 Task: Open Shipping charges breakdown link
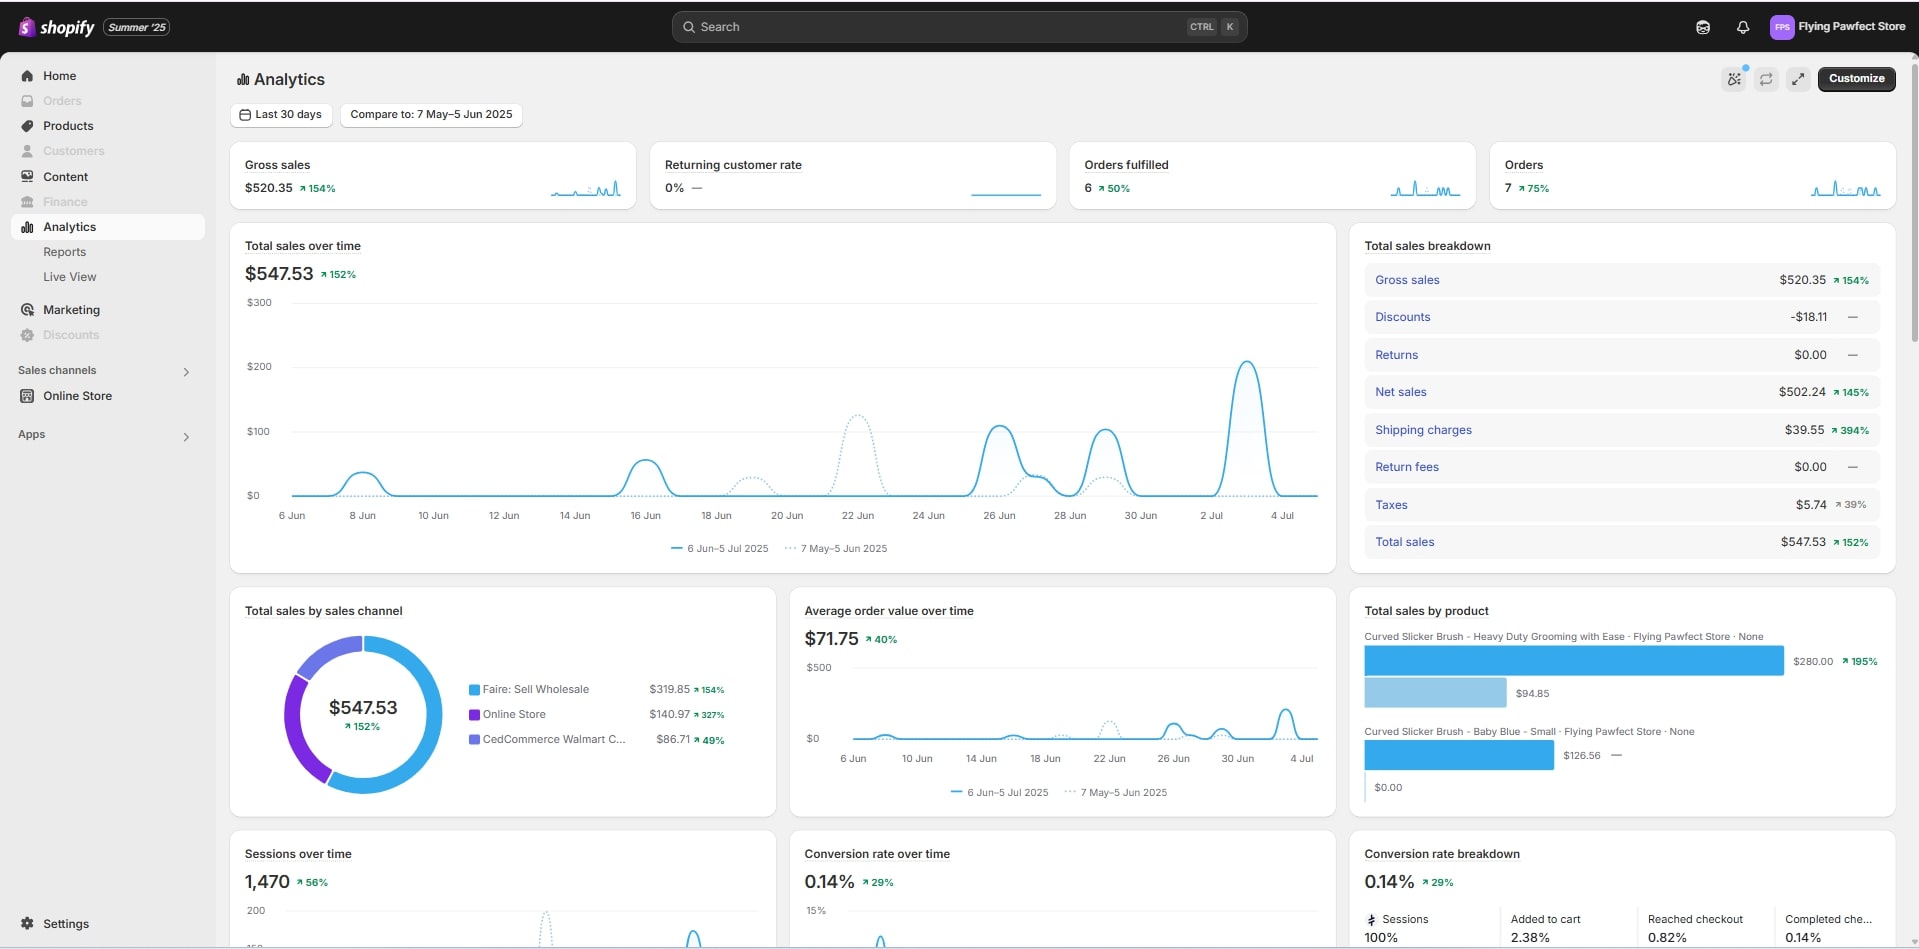point(1423,430)
